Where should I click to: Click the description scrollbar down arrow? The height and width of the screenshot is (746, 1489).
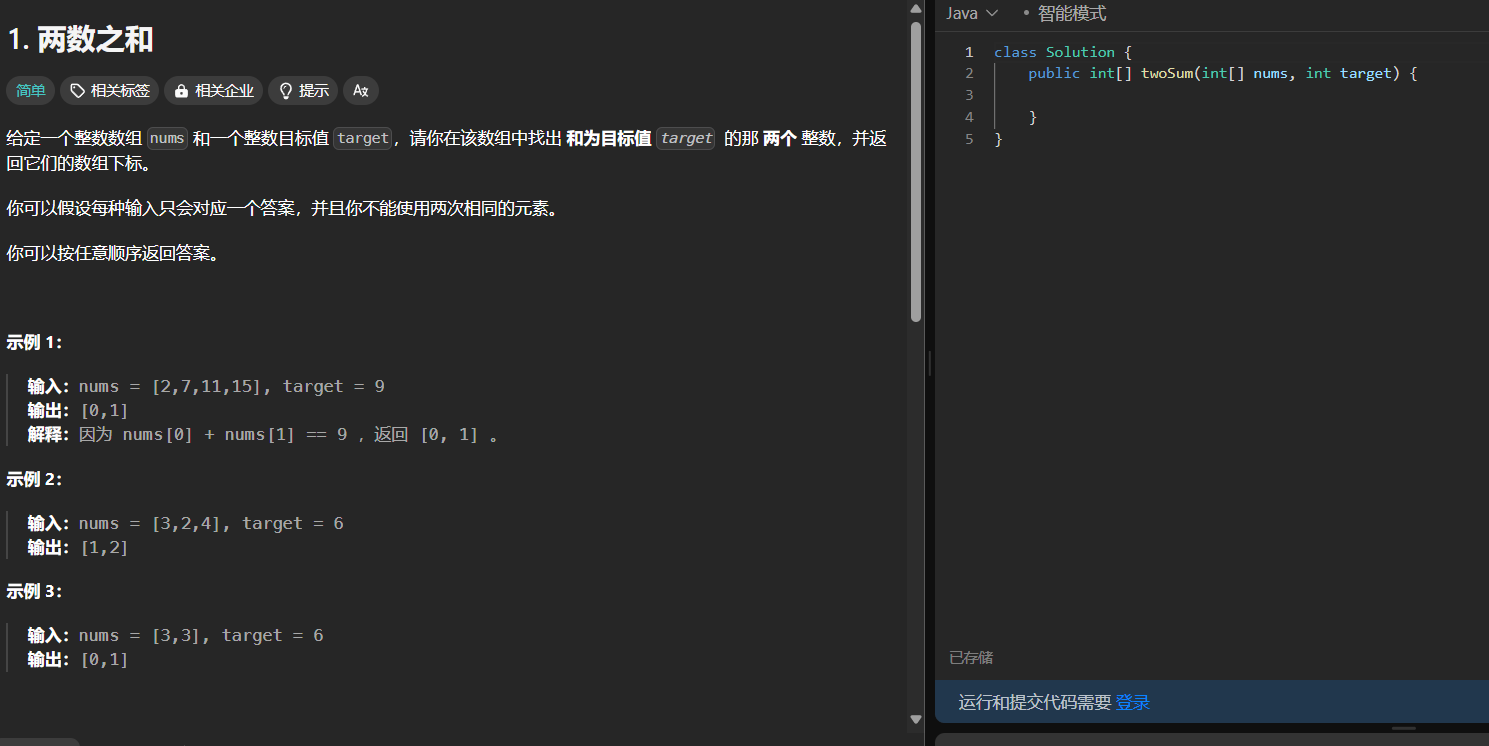[915, 718]
